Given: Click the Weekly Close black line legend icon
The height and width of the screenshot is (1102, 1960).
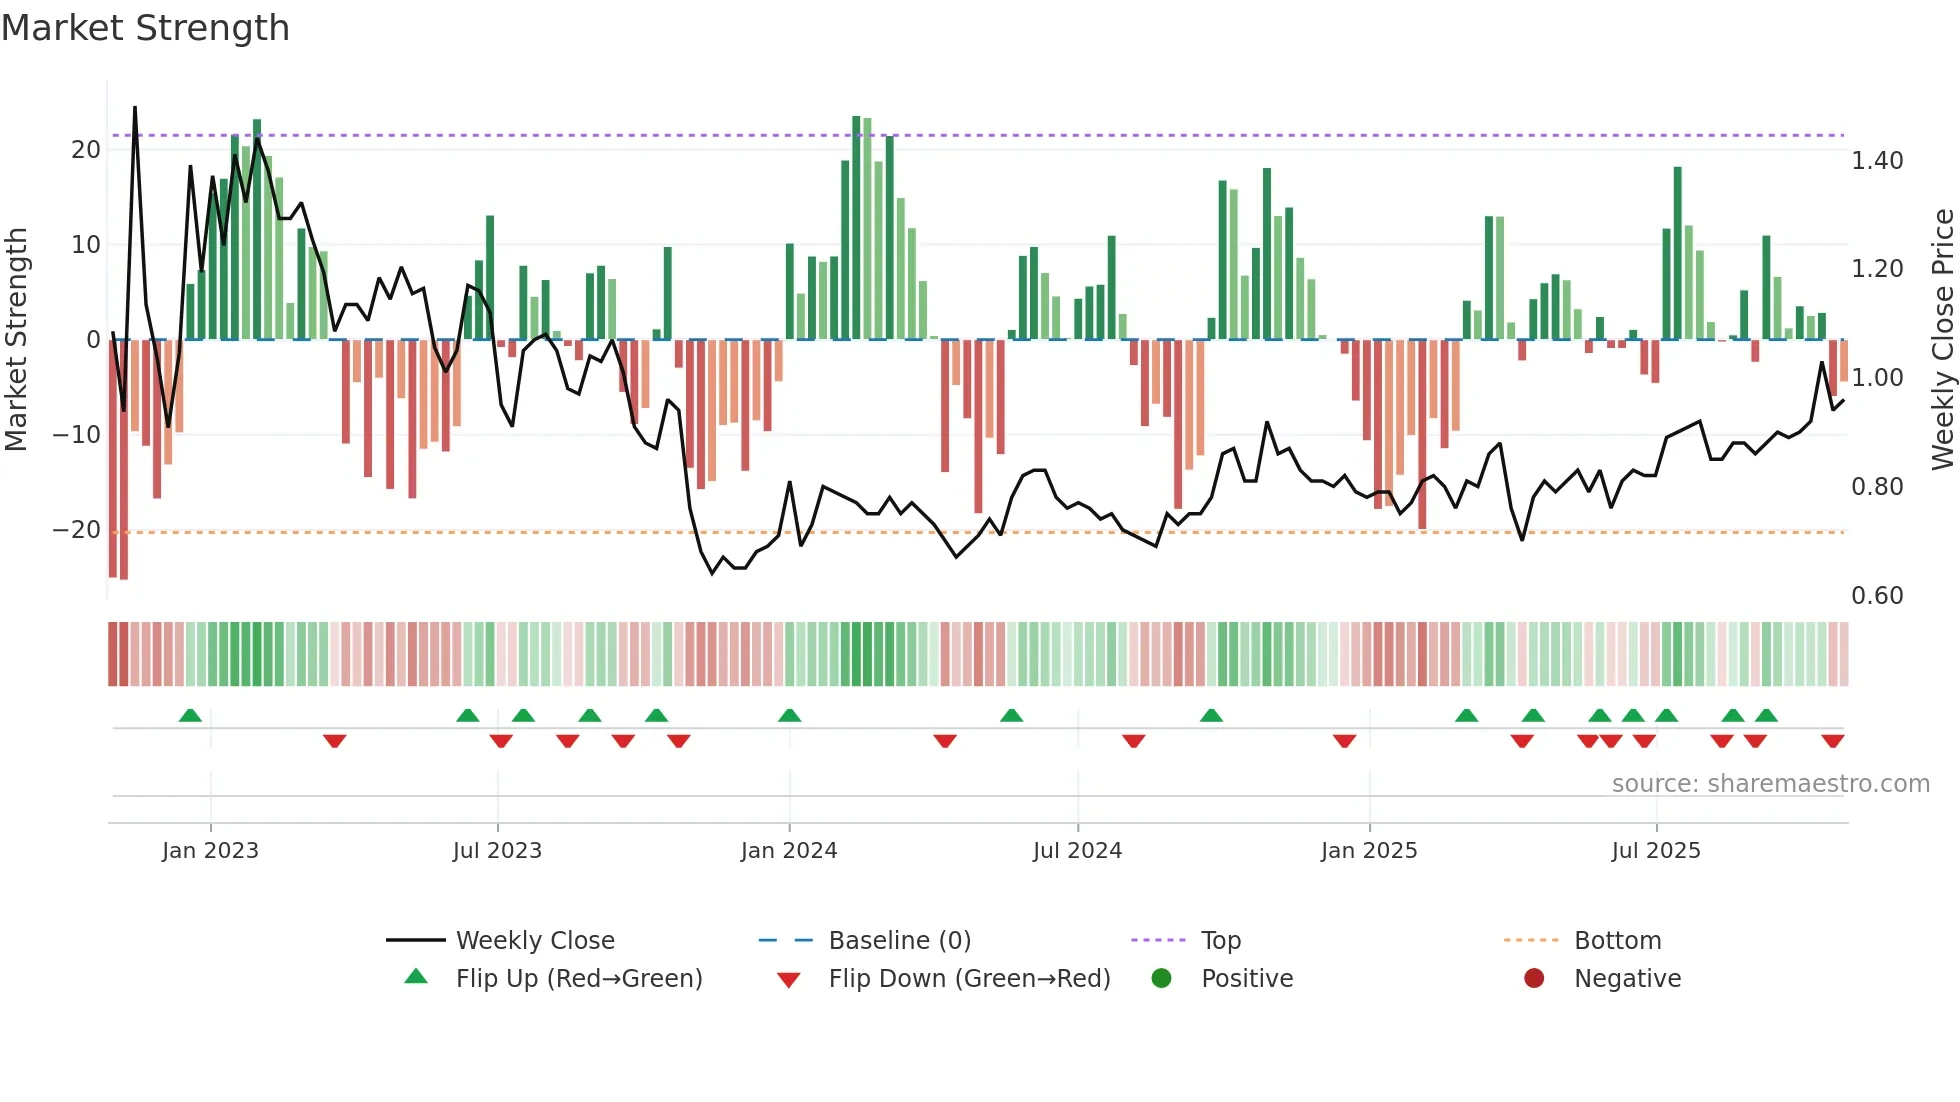Looking at the screenshot, I should 415,940.
